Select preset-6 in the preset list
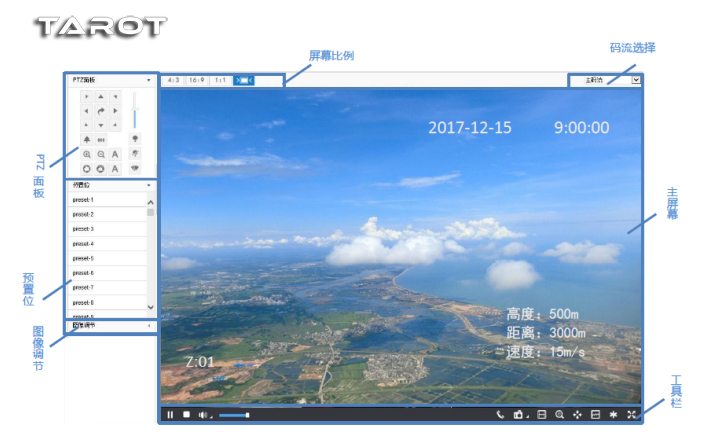This screenshot has width=720, height=440. [107, 273]
